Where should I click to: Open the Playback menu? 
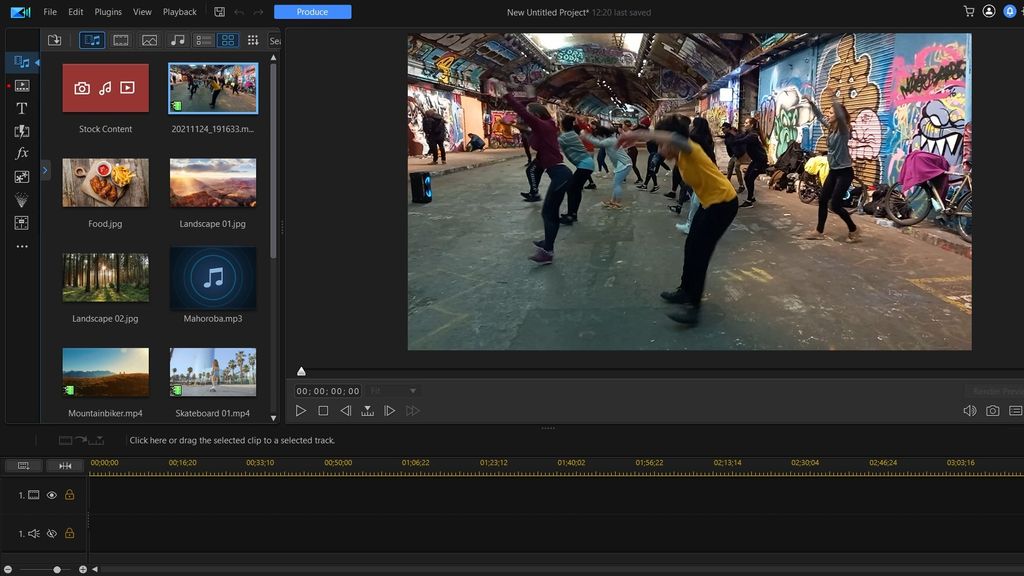pos(179,12)
